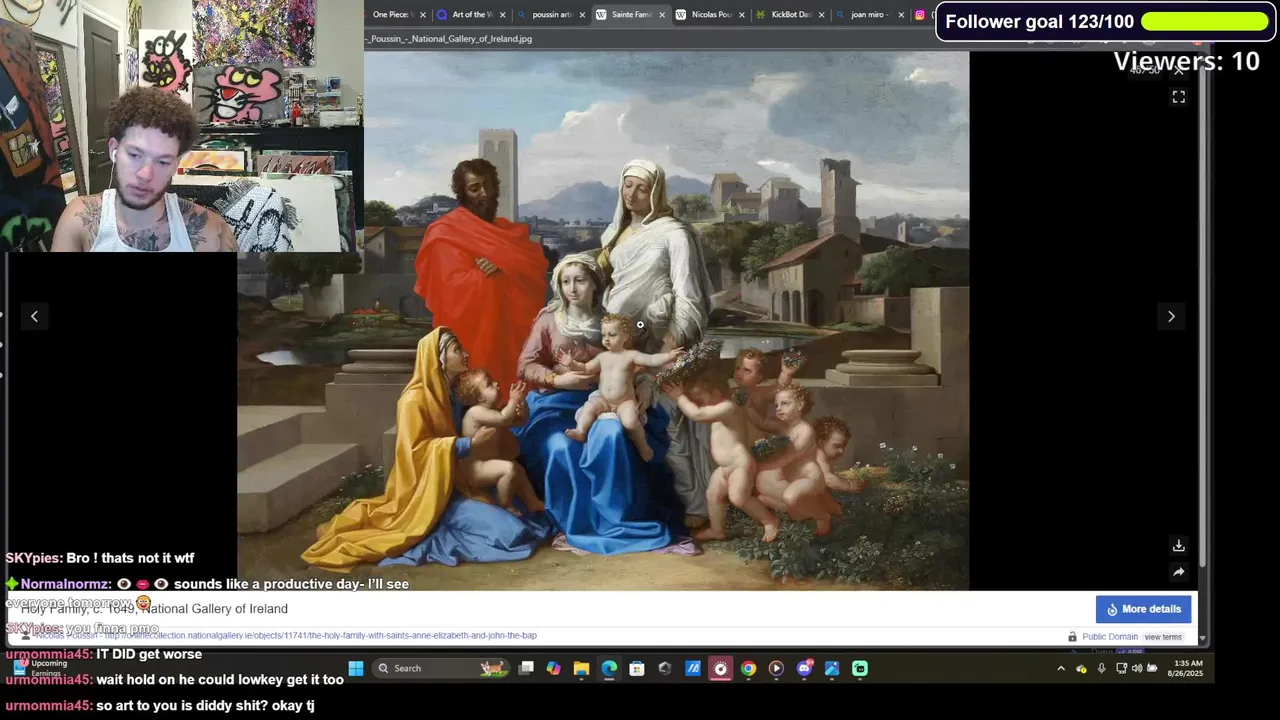
Task: Open the Windows Start menu
Action: (355, 668)
